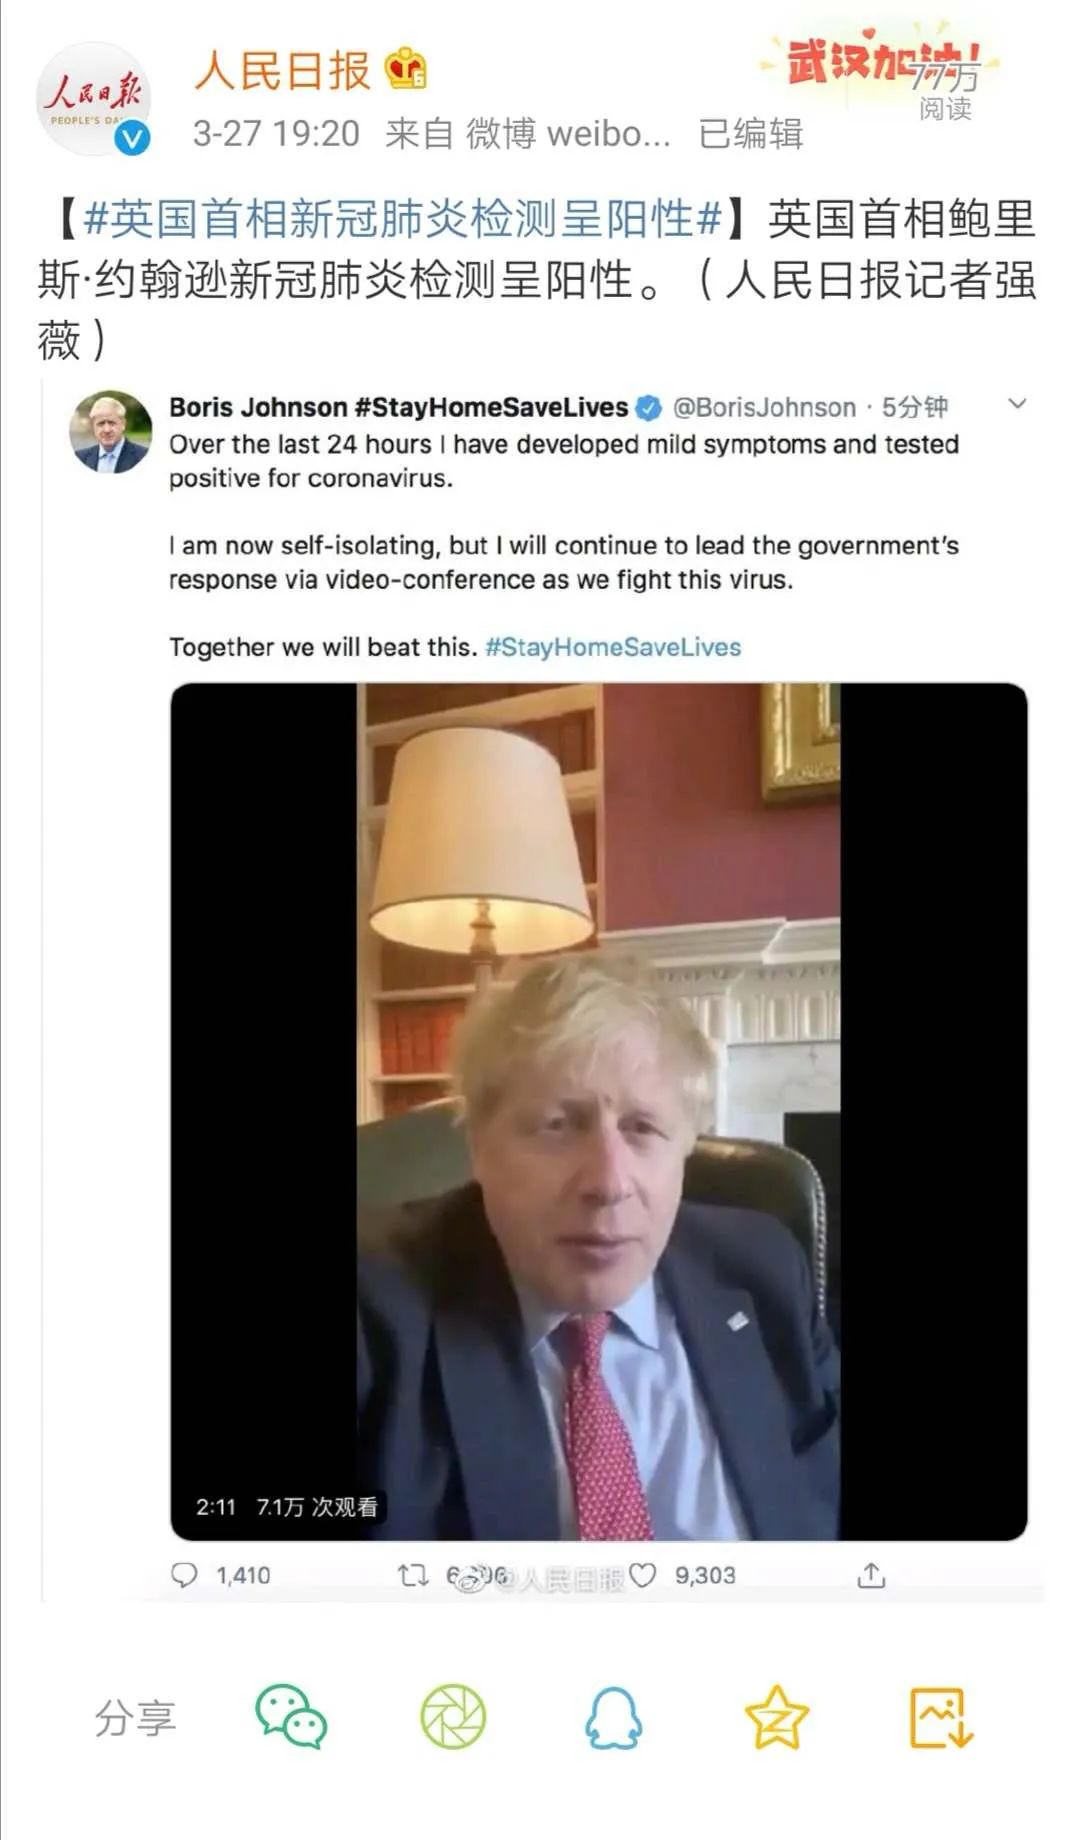Click the blue verified checkmark beside Boris Johnson
This screenshot has width=1080, height=1840.
click(x=649, y=407)
